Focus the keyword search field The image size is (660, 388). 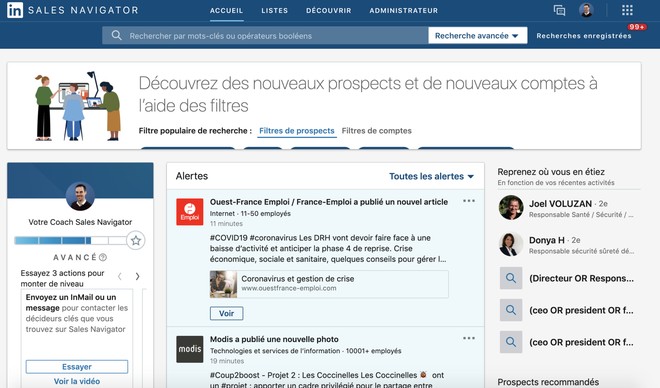[x=265, y=36]
